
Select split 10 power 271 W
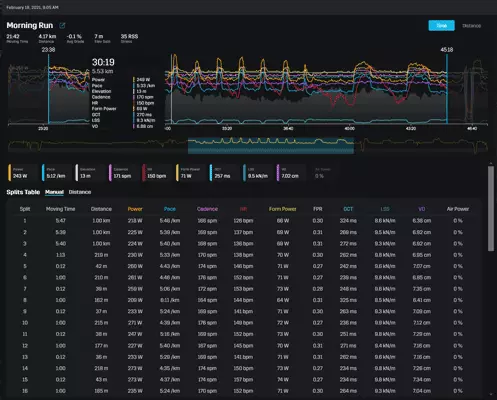click(x=135, y=323)
